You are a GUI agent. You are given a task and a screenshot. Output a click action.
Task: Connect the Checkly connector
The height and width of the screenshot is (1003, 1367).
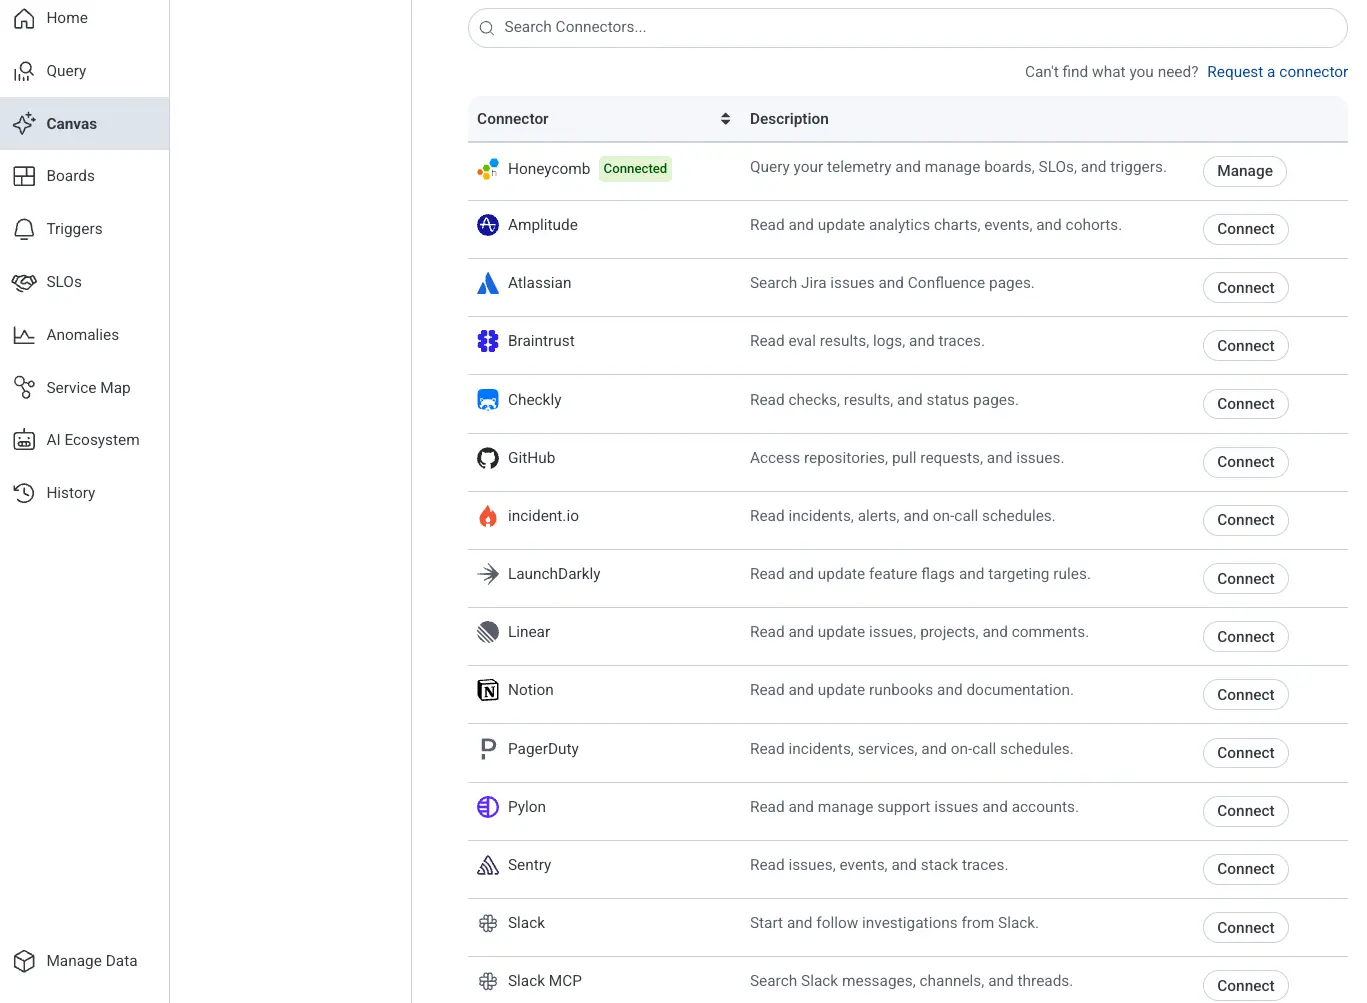click(1246, 404)
